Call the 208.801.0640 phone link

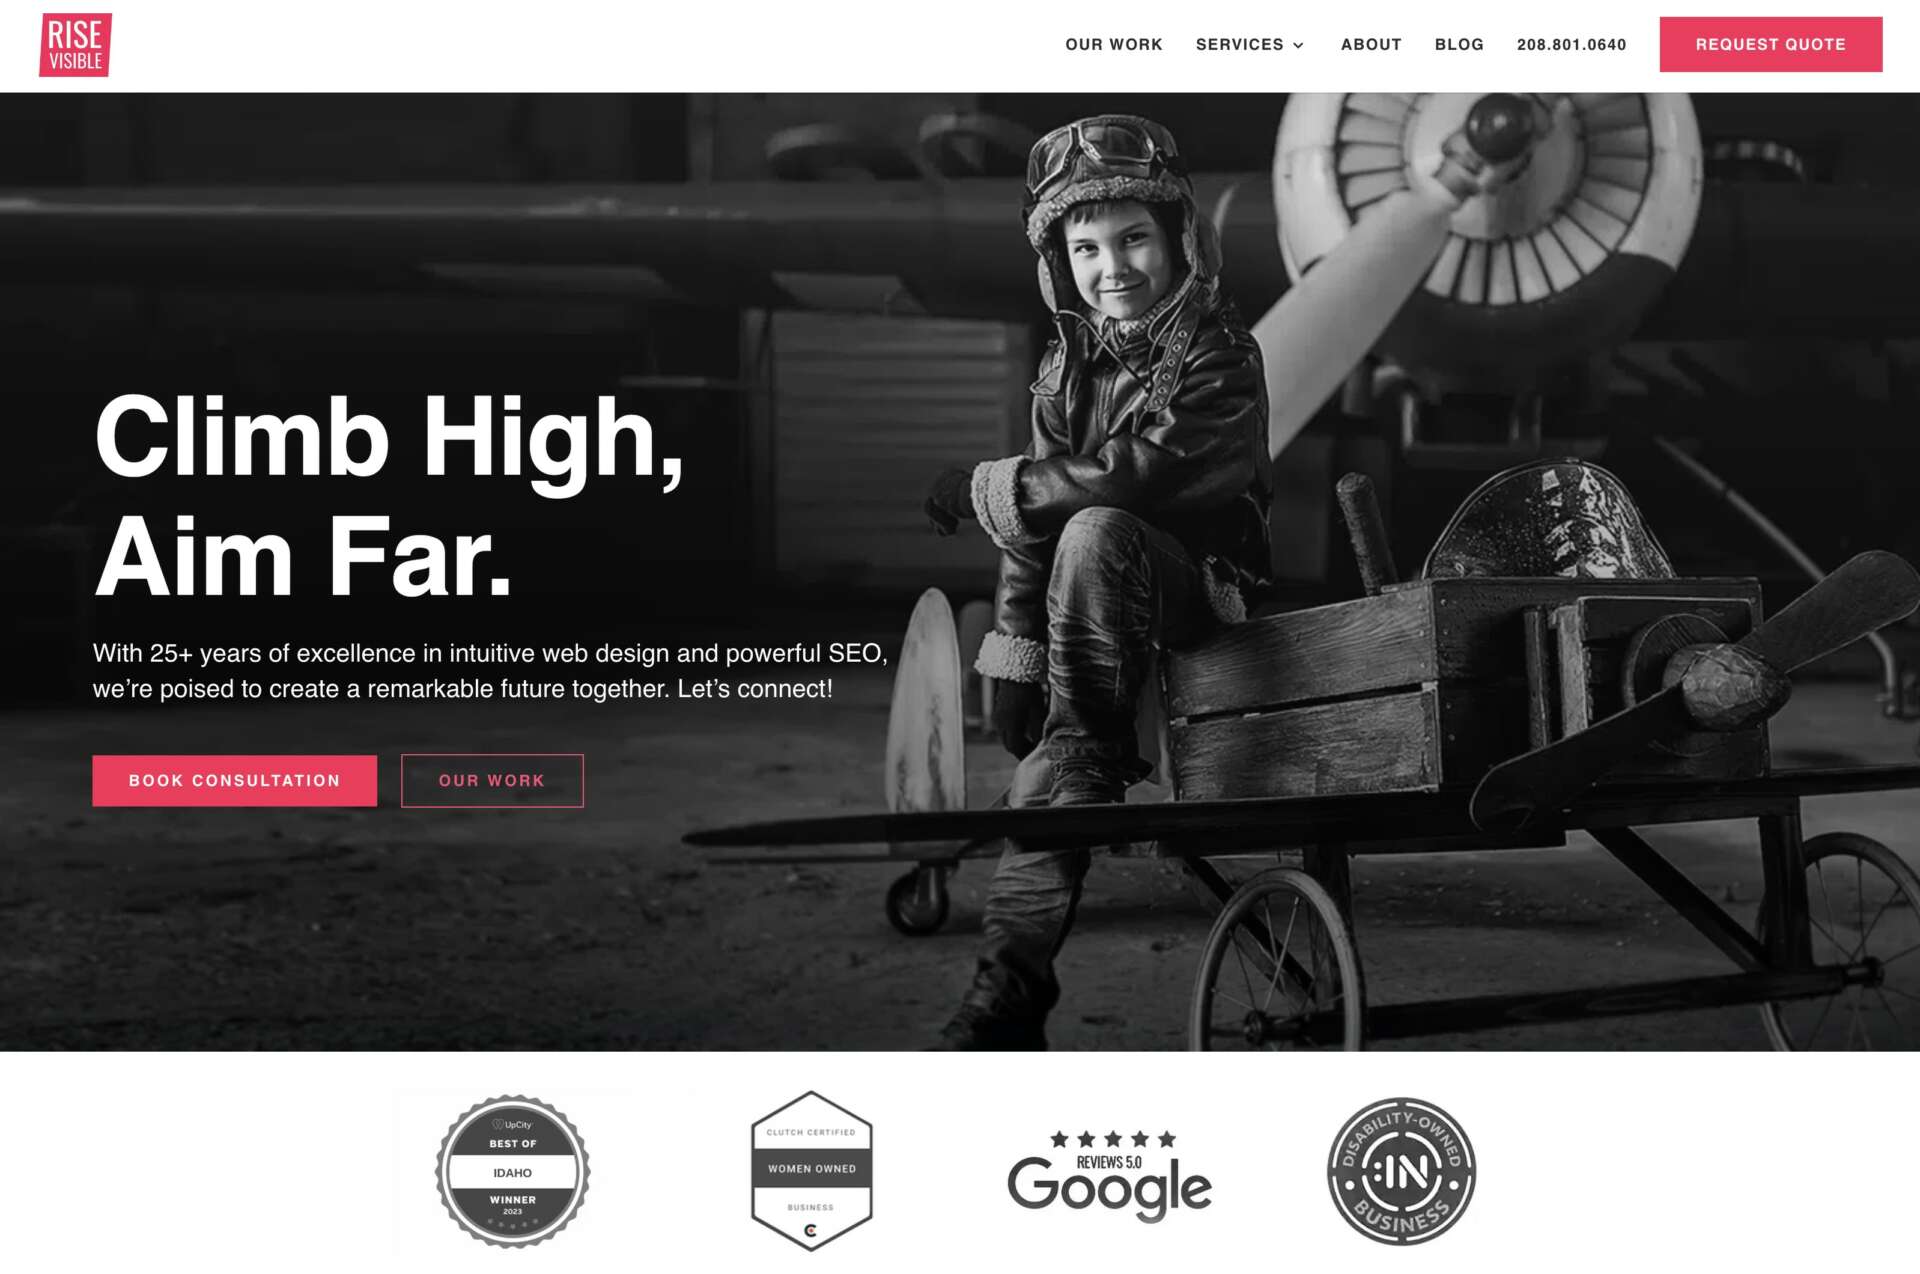point(1571,45)
